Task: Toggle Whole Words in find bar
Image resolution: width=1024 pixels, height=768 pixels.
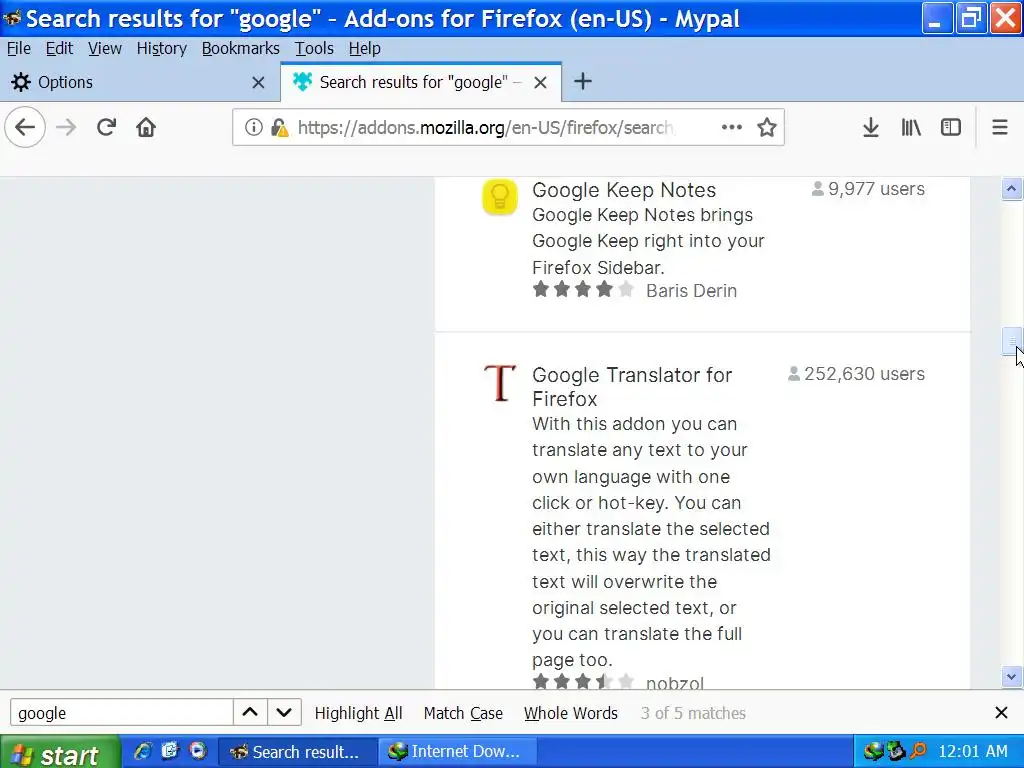Action: coord(571,713)
